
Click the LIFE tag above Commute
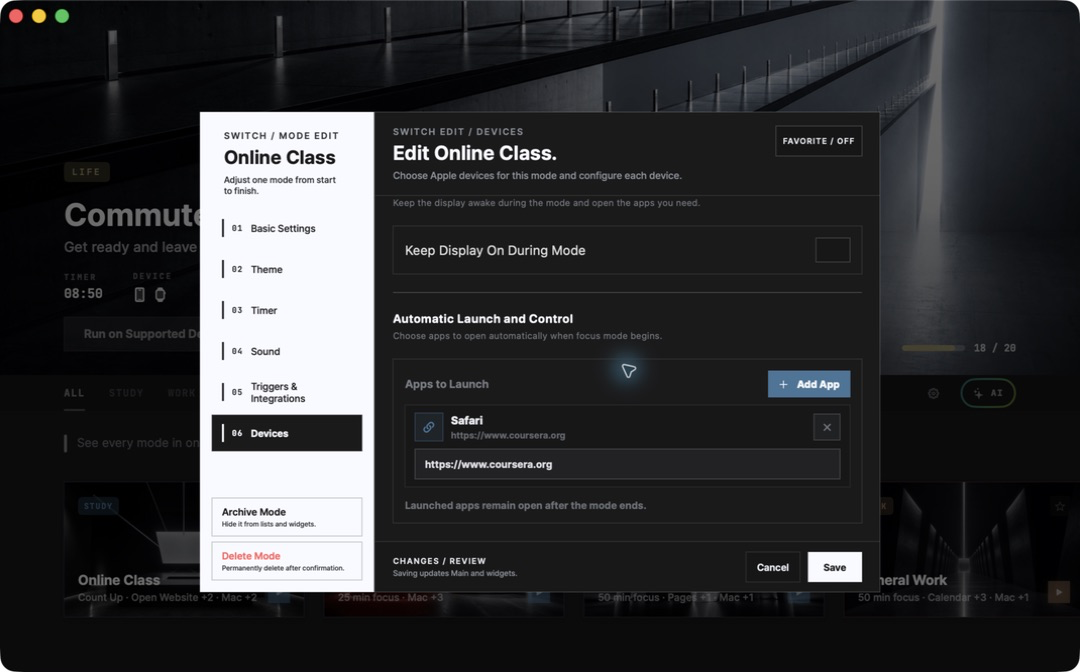[86, 171]
